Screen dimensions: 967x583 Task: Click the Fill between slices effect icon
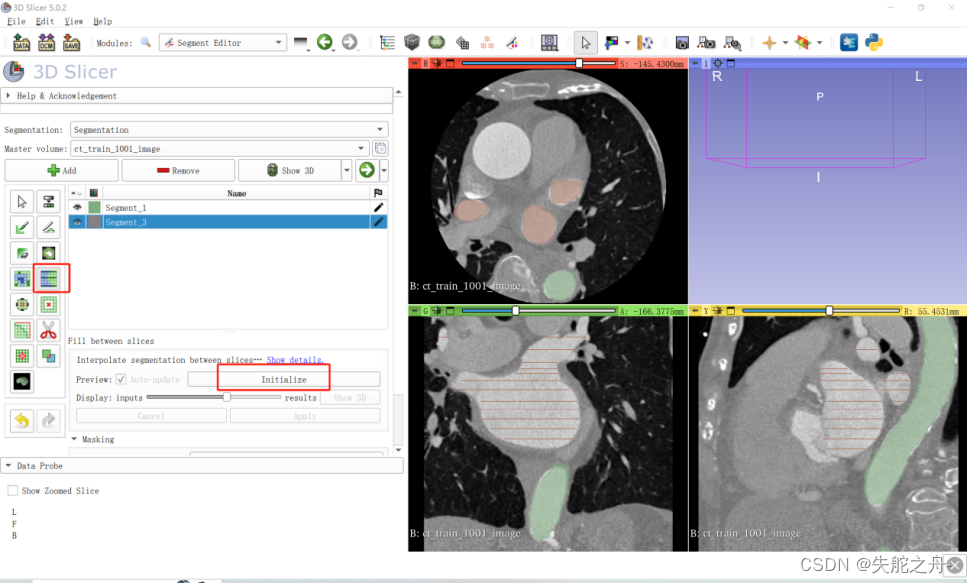coord(47,278)
